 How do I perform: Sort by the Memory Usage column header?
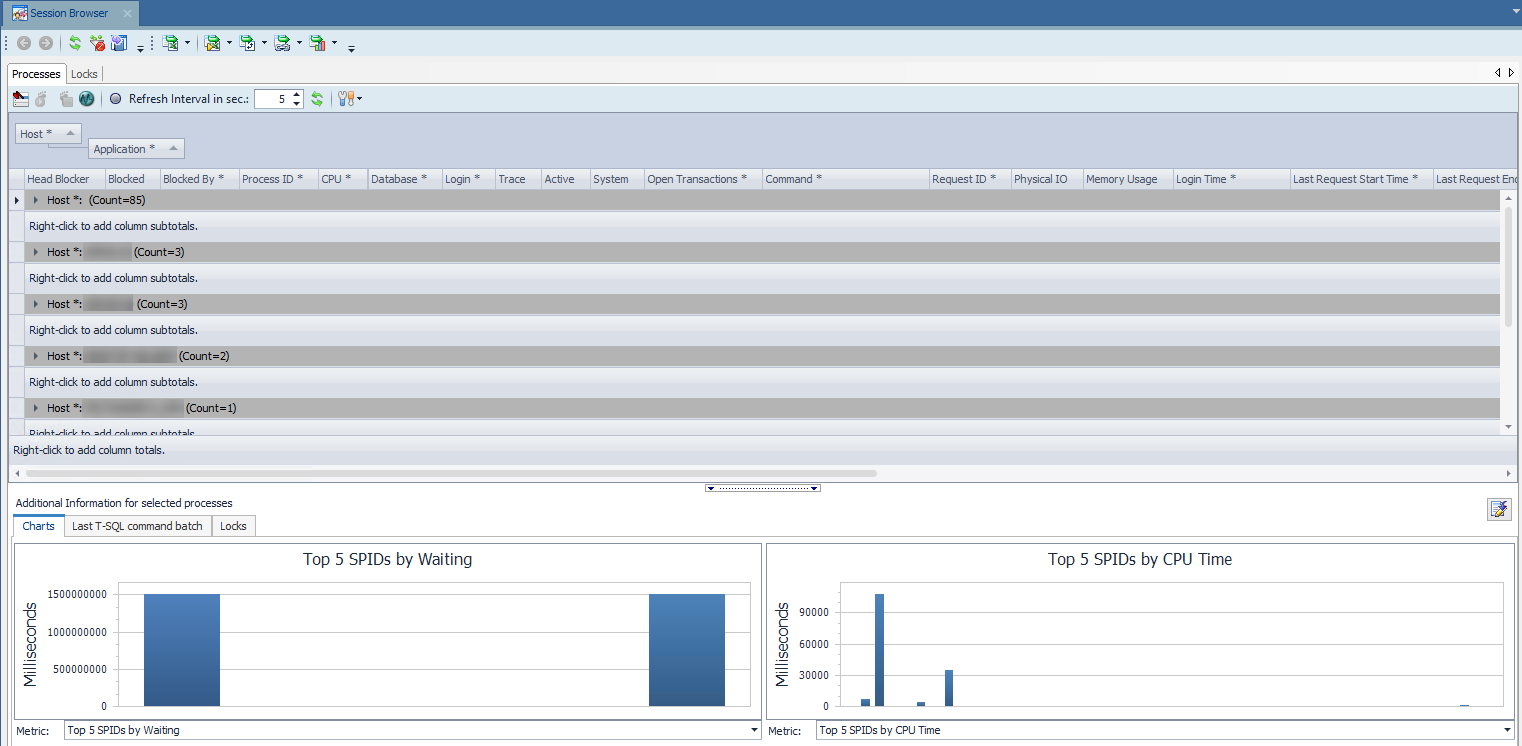click(x=1128, y=179)
